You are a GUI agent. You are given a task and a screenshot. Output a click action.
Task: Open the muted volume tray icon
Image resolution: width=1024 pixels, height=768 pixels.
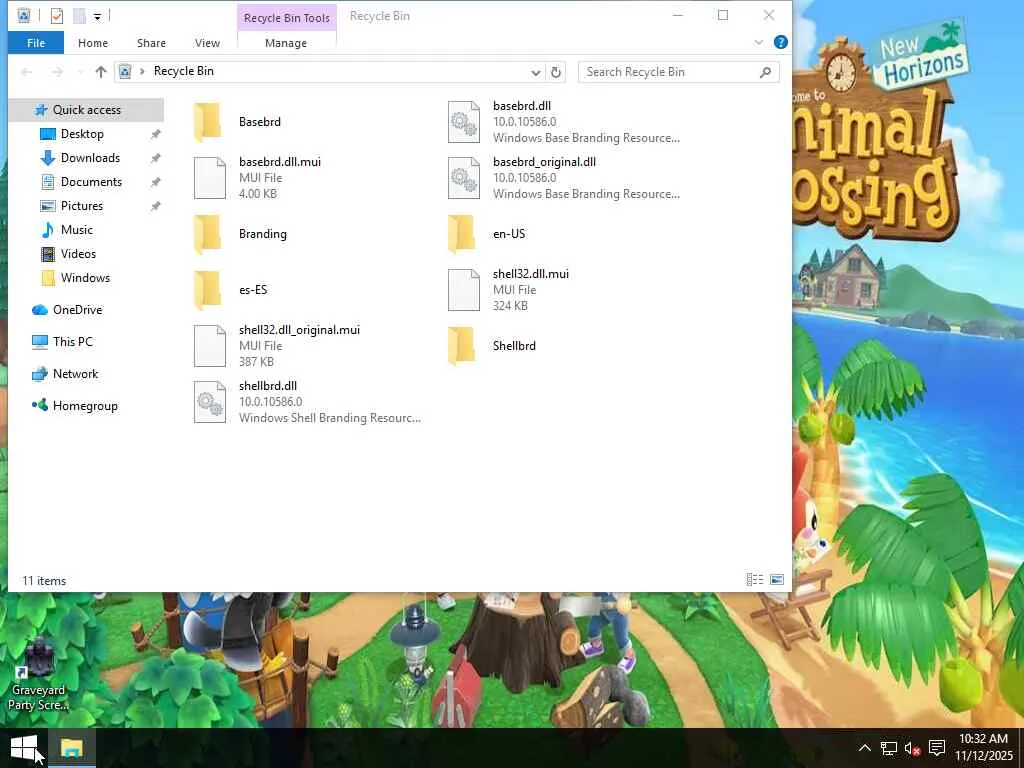[x=912, y=748]
